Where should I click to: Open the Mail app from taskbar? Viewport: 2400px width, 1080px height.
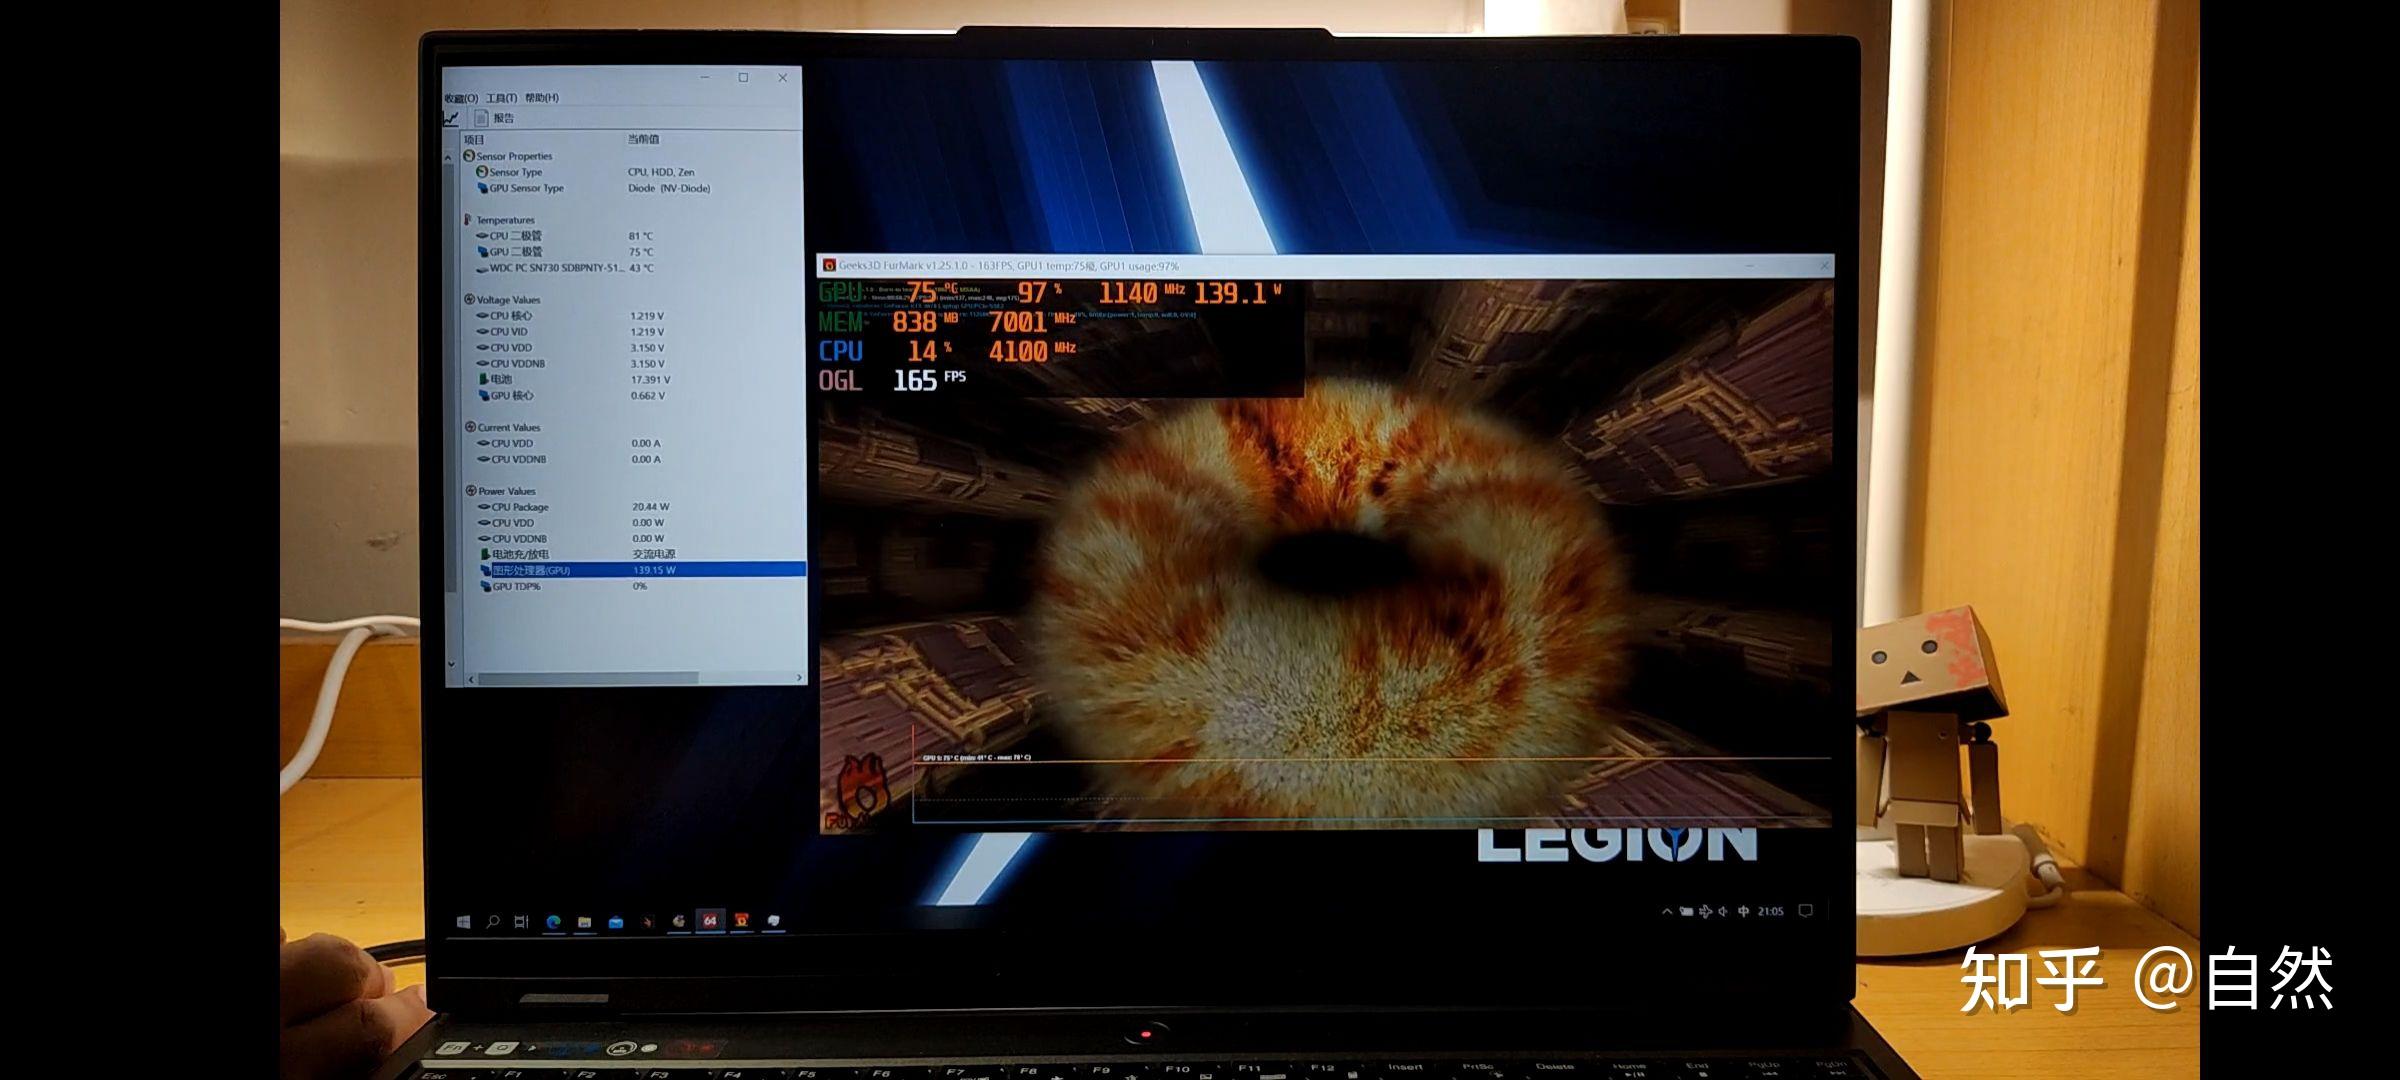click(x=616, y=922)
